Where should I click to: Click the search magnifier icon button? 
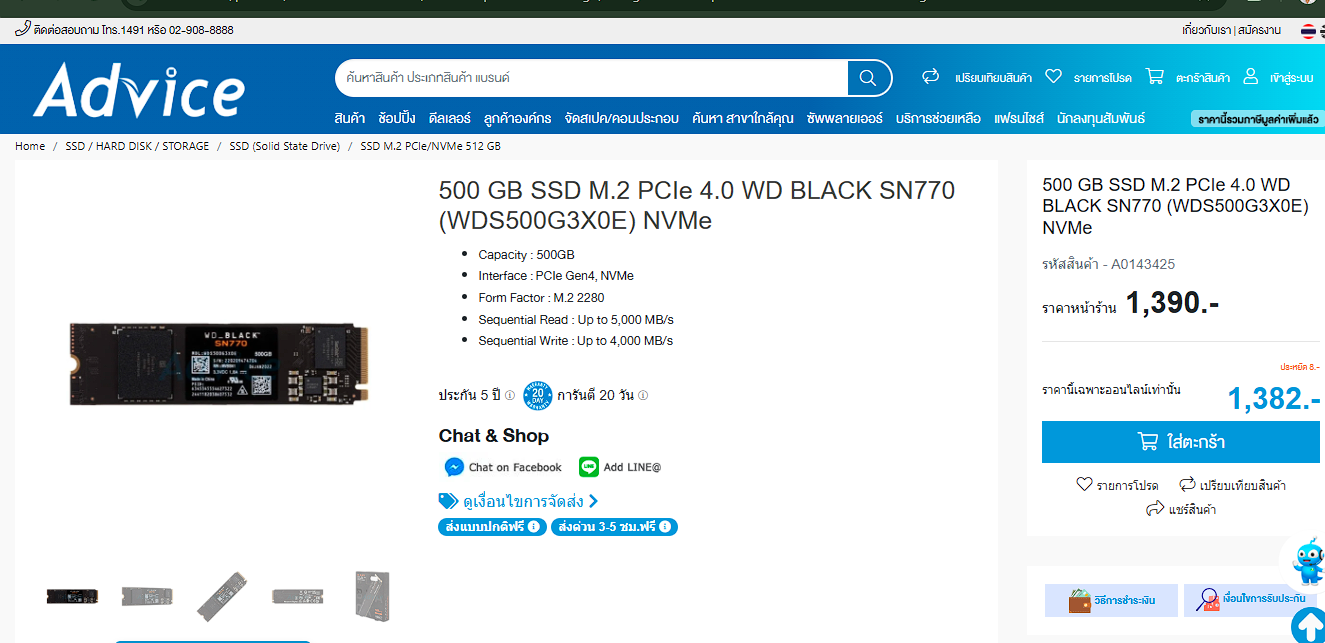[868, 78]
